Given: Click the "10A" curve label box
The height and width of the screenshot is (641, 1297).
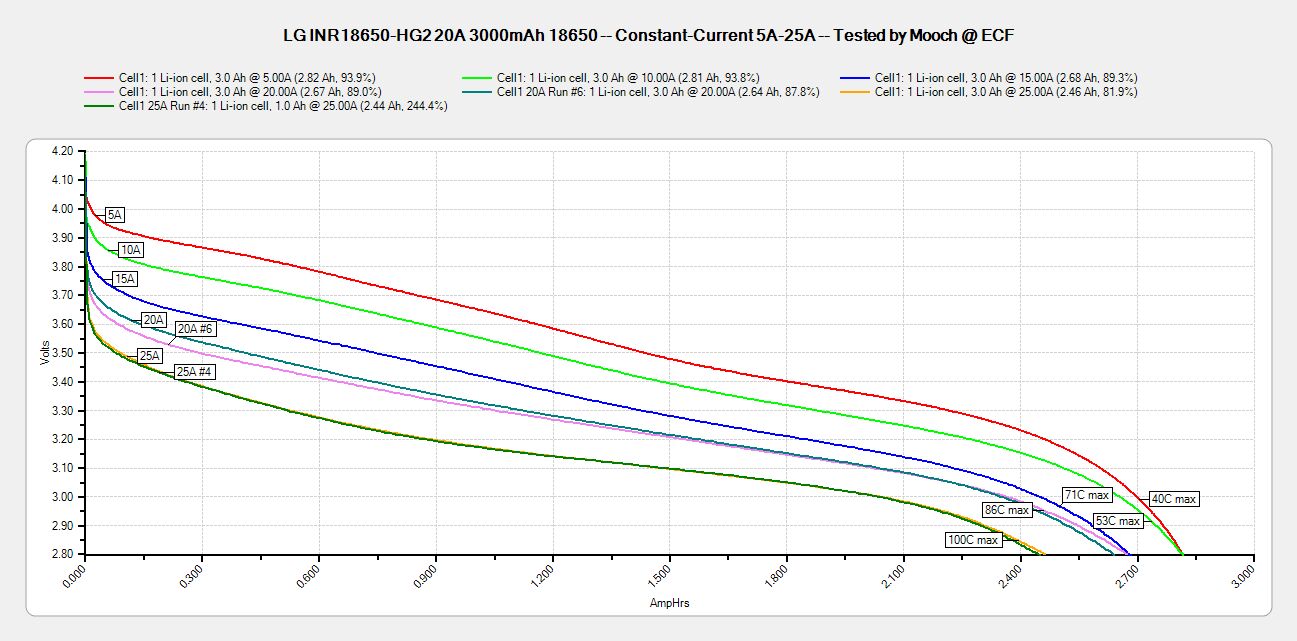Looking at the screenshot, I should pos(131,249).
